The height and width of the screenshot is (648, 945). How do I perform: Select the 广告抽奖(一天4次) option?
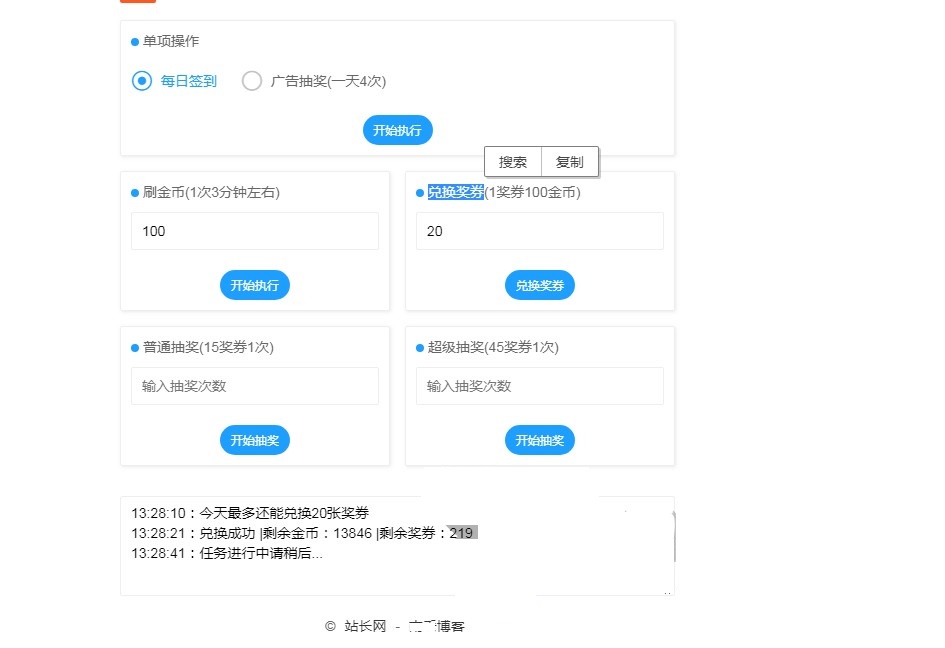252,81
